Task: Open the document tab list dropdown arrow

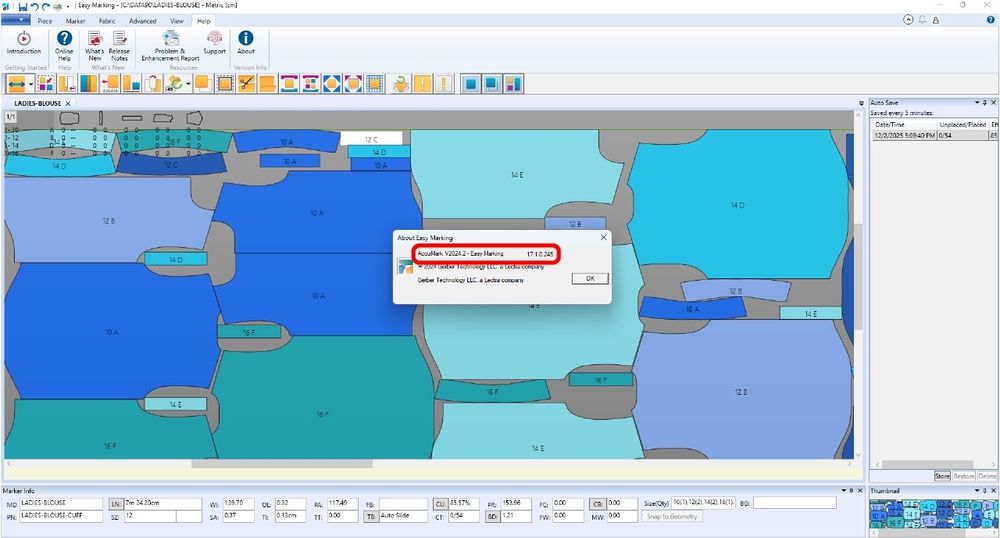Action: pyautogui.click(x=862, y=103)
